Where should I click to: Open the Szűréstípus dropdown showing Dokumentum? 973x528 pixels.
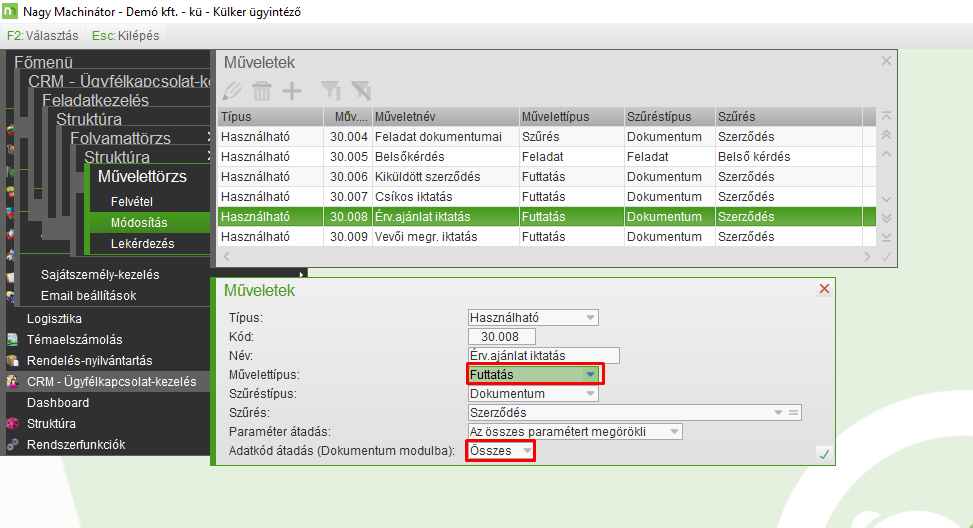(x=590, y=393)
